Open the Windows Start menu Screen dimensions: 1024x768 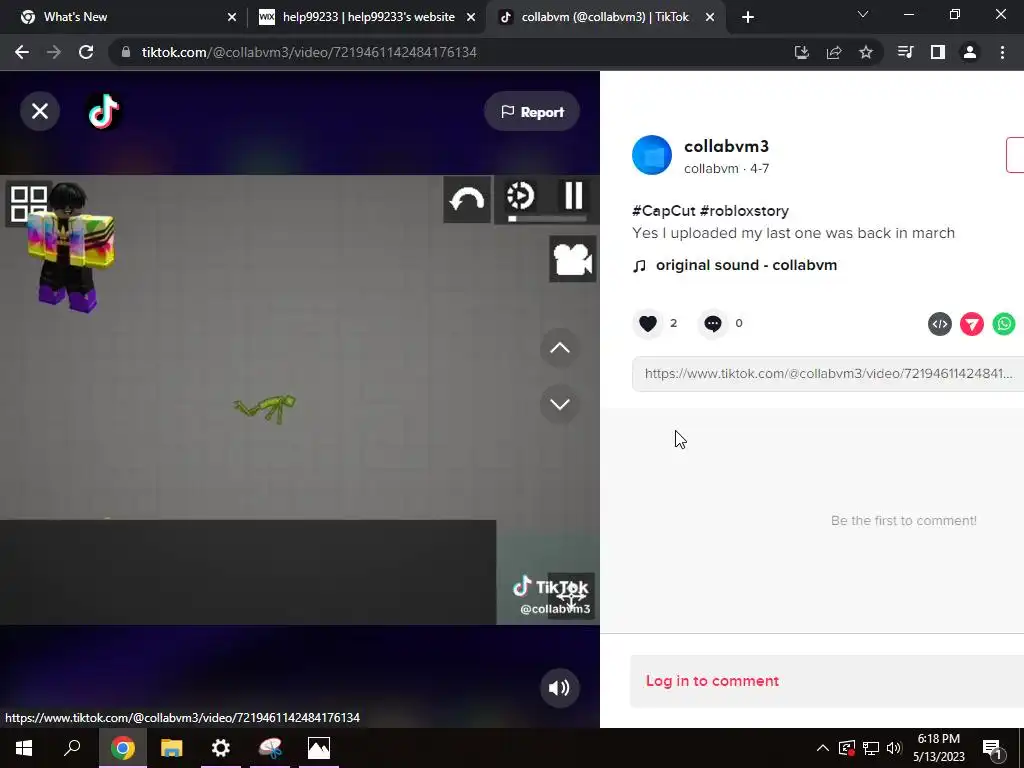24,748
